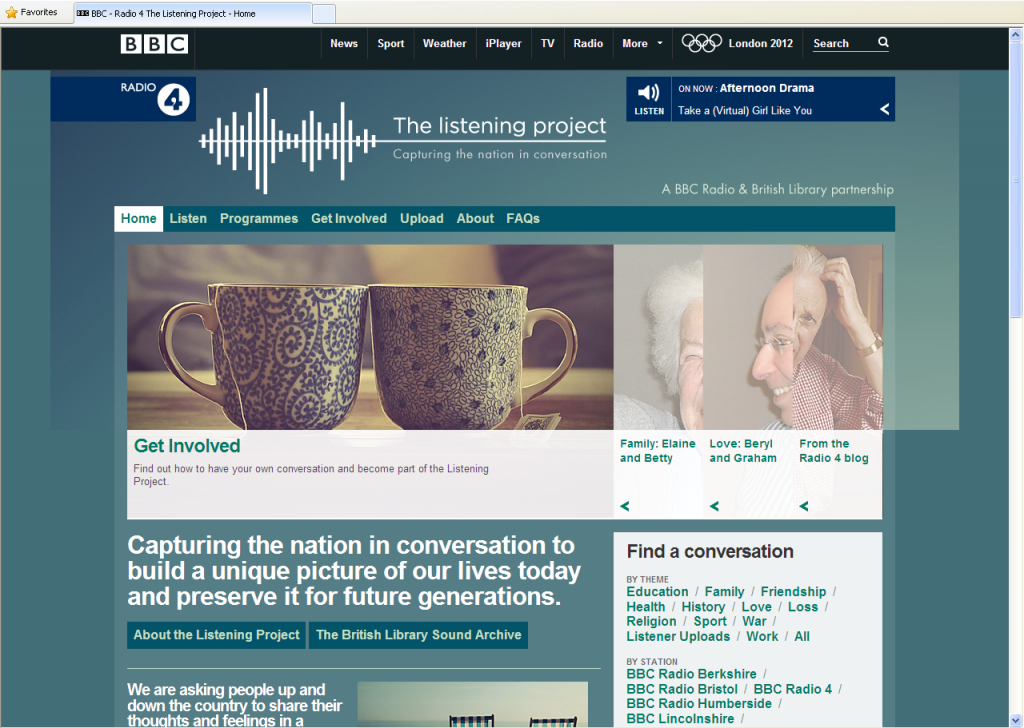Viewport: 1024px width, 728px height.
Task: Click the Favorites star icon
Action: pos(11,12)
